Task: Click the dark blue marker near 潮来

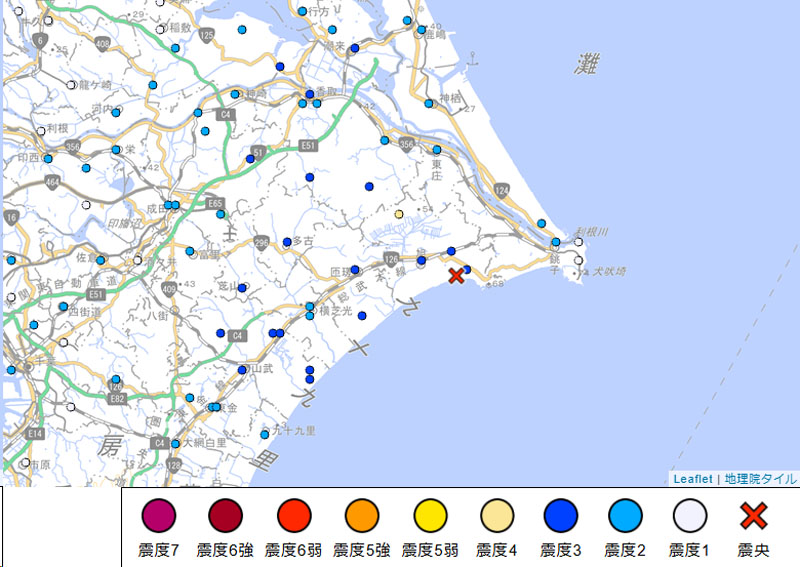Action: click(355, 48)
